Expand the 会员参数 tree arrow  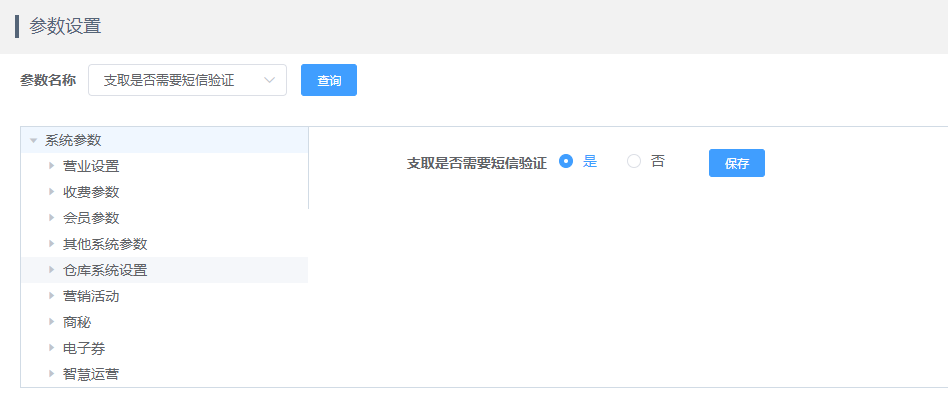pyautogui.click(x=51, y=218)
